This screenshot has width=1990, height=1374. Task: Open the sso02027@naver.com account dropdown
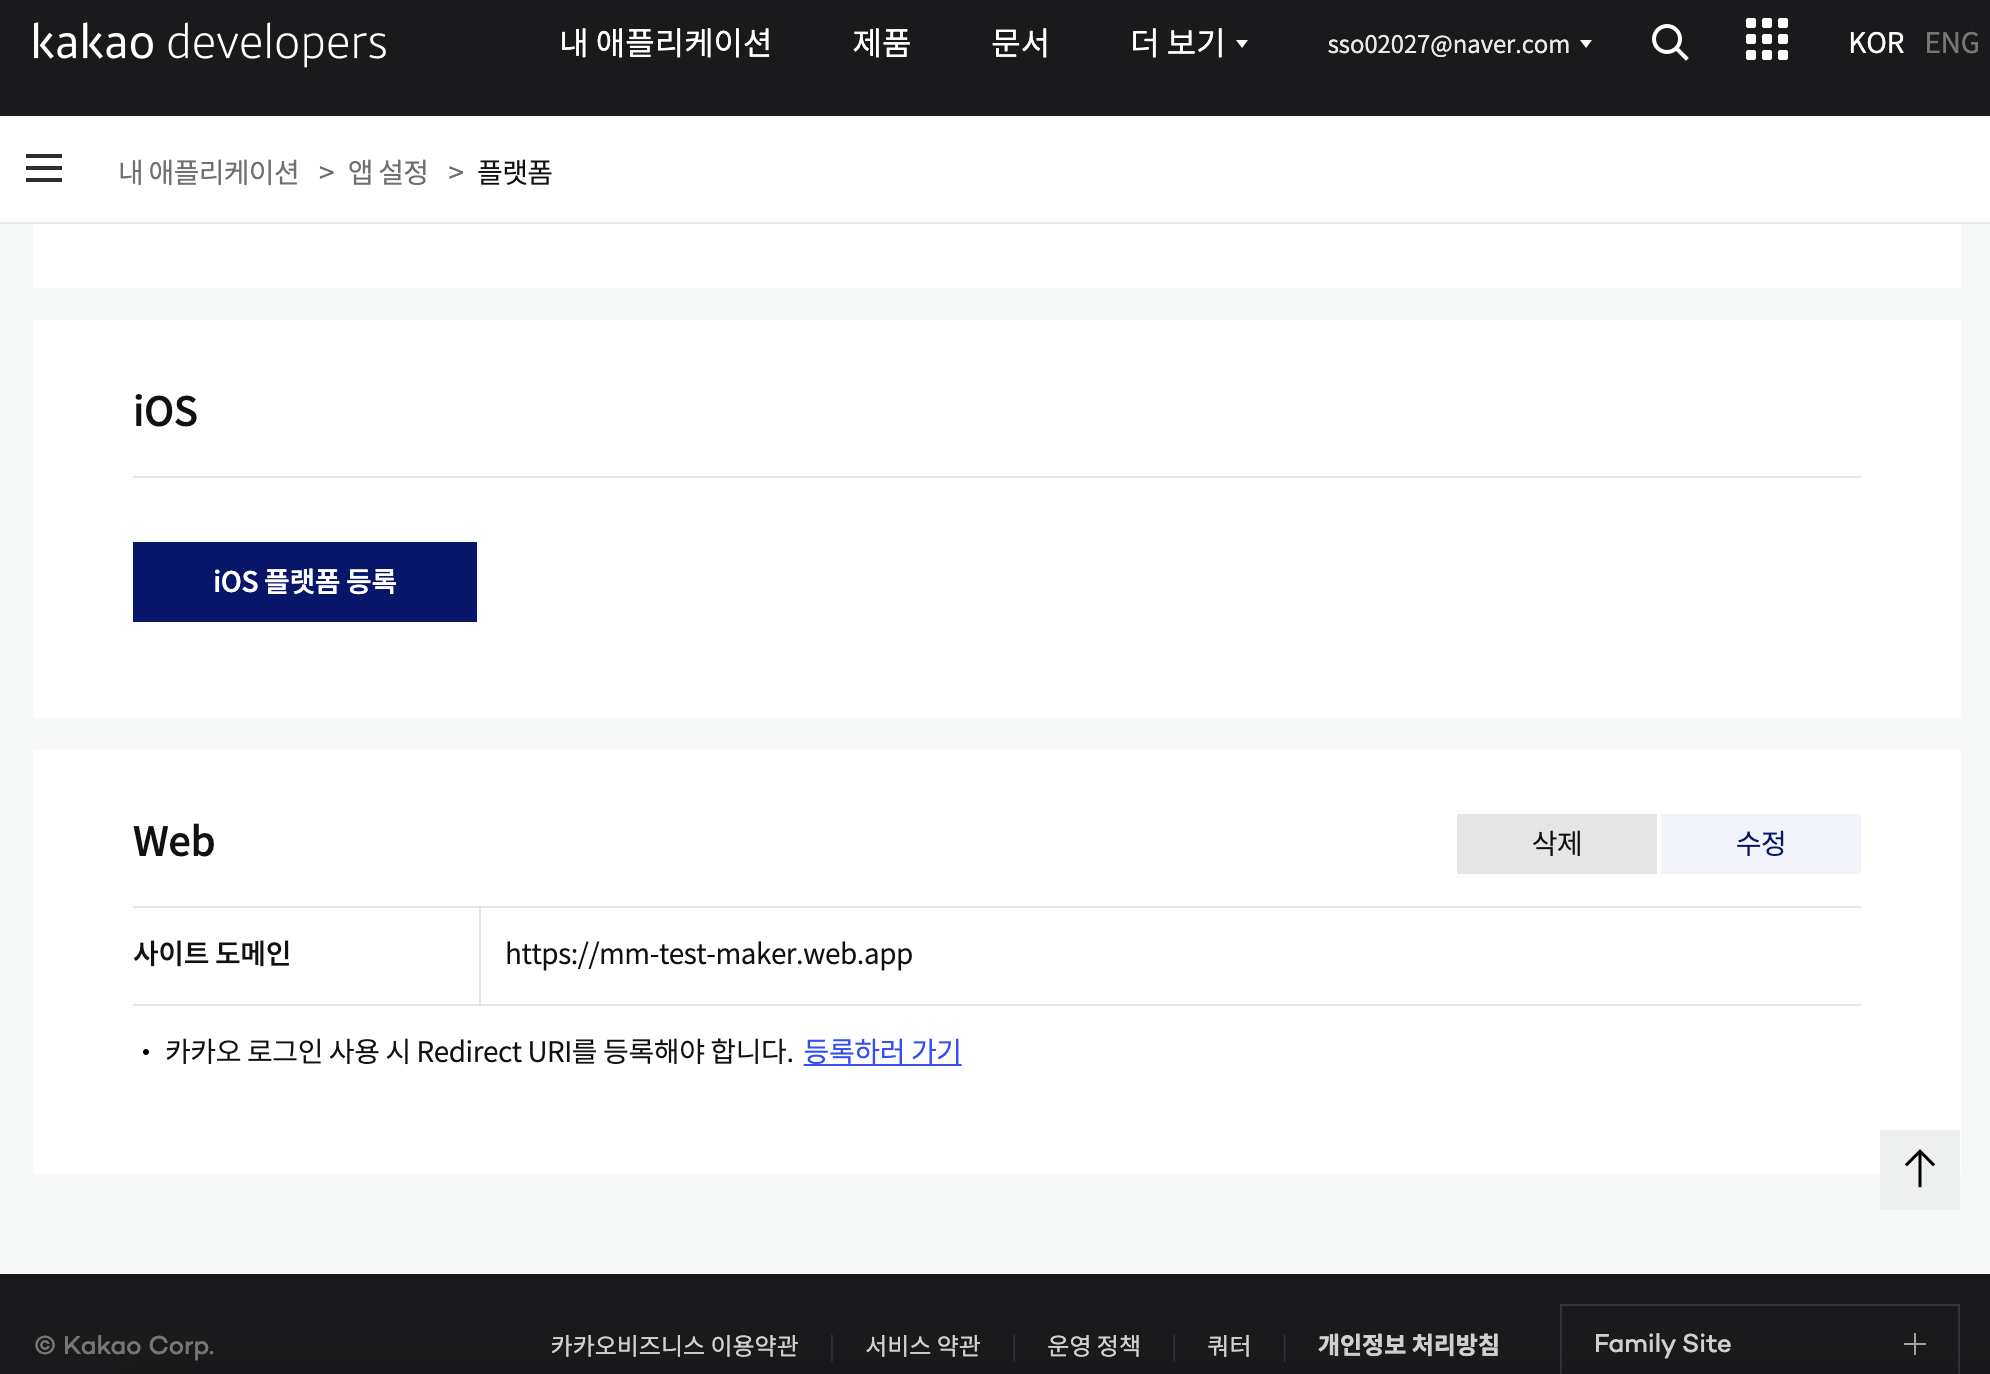(1459, 44)
